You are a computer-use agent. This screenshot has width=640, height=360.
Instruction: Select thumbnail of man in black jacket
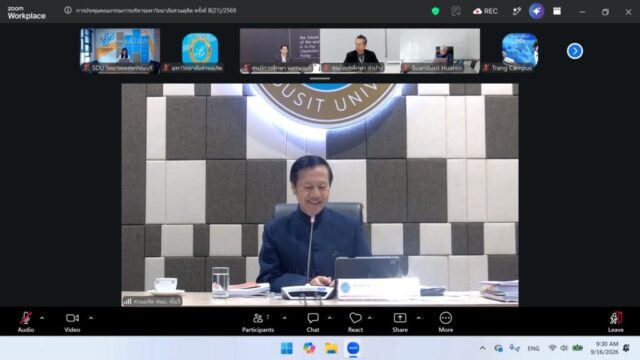tap(360, 51)
